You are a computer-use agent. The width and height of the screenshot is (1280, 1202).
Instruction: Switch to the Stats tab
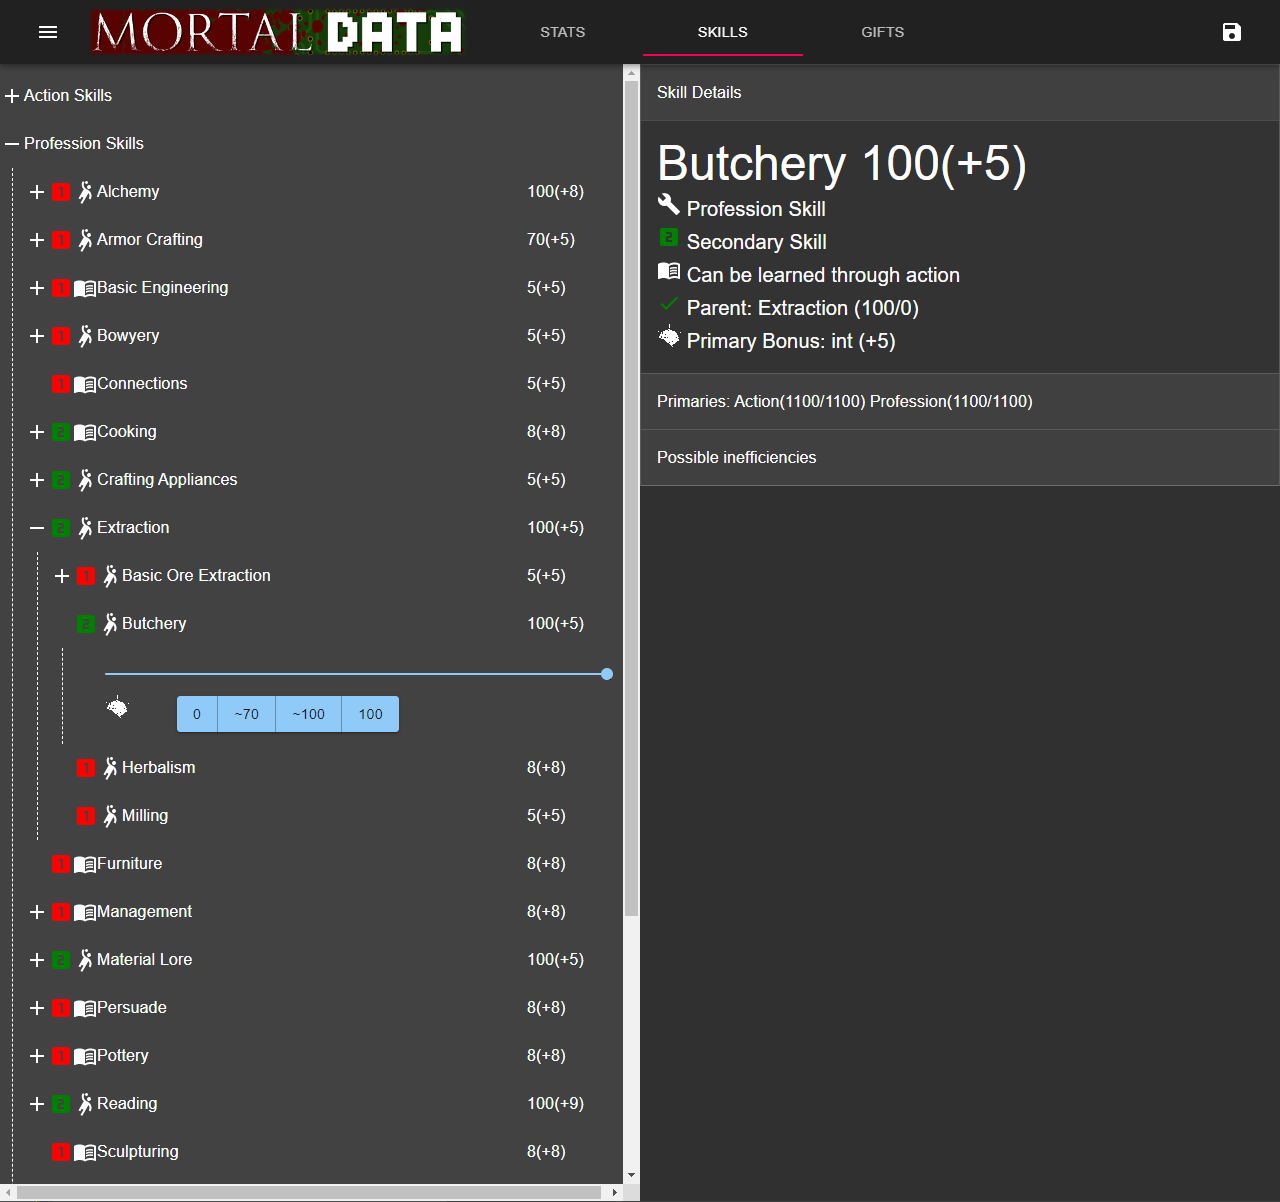pos(562,32)
